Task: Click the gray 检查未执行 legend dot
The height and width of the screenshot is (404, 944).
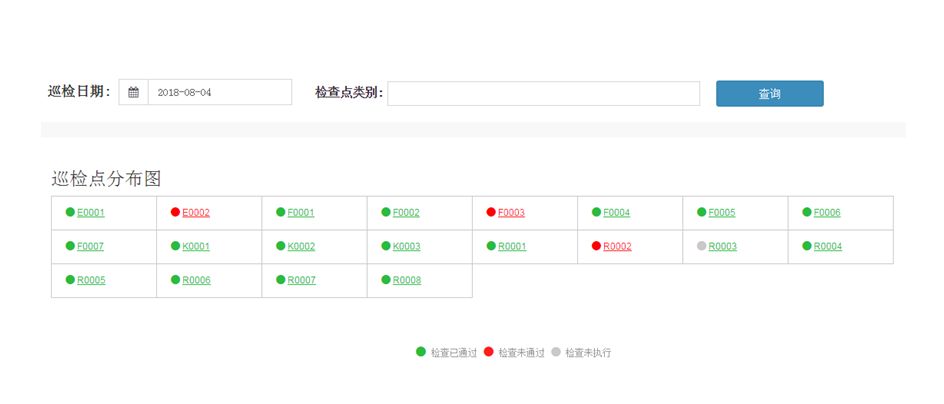Action: click(x=555, y=352)
